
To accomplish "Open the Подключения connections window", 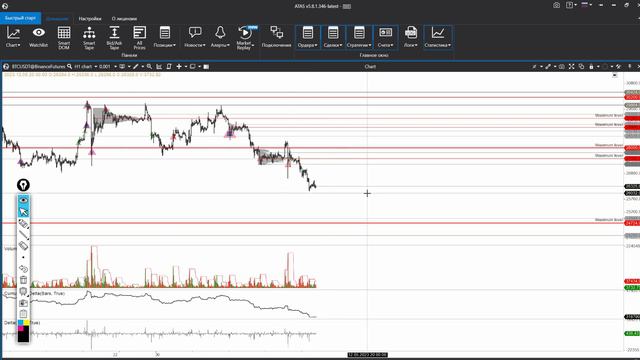I will tap(276, 37).
